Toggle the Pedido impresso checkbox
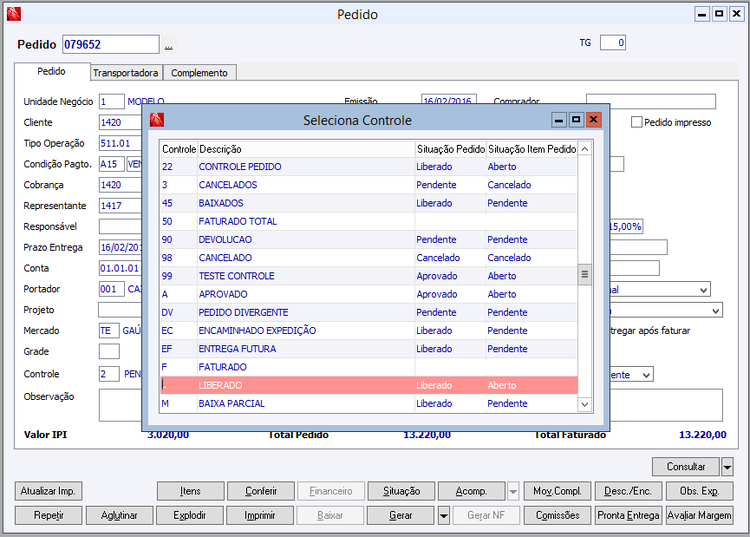The height and width of the screenshot is (537, 750). coord(637,122)
